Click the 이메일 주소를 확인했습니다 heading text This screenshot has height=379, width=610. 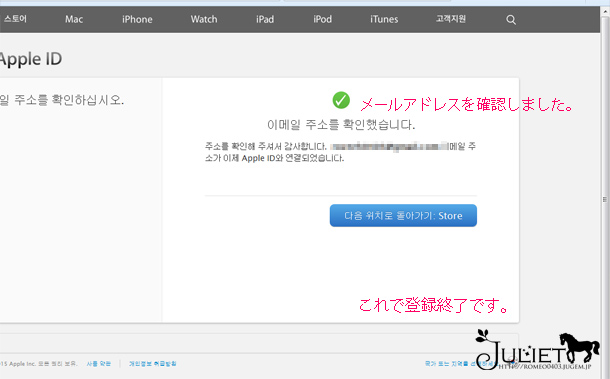point(341,125)
